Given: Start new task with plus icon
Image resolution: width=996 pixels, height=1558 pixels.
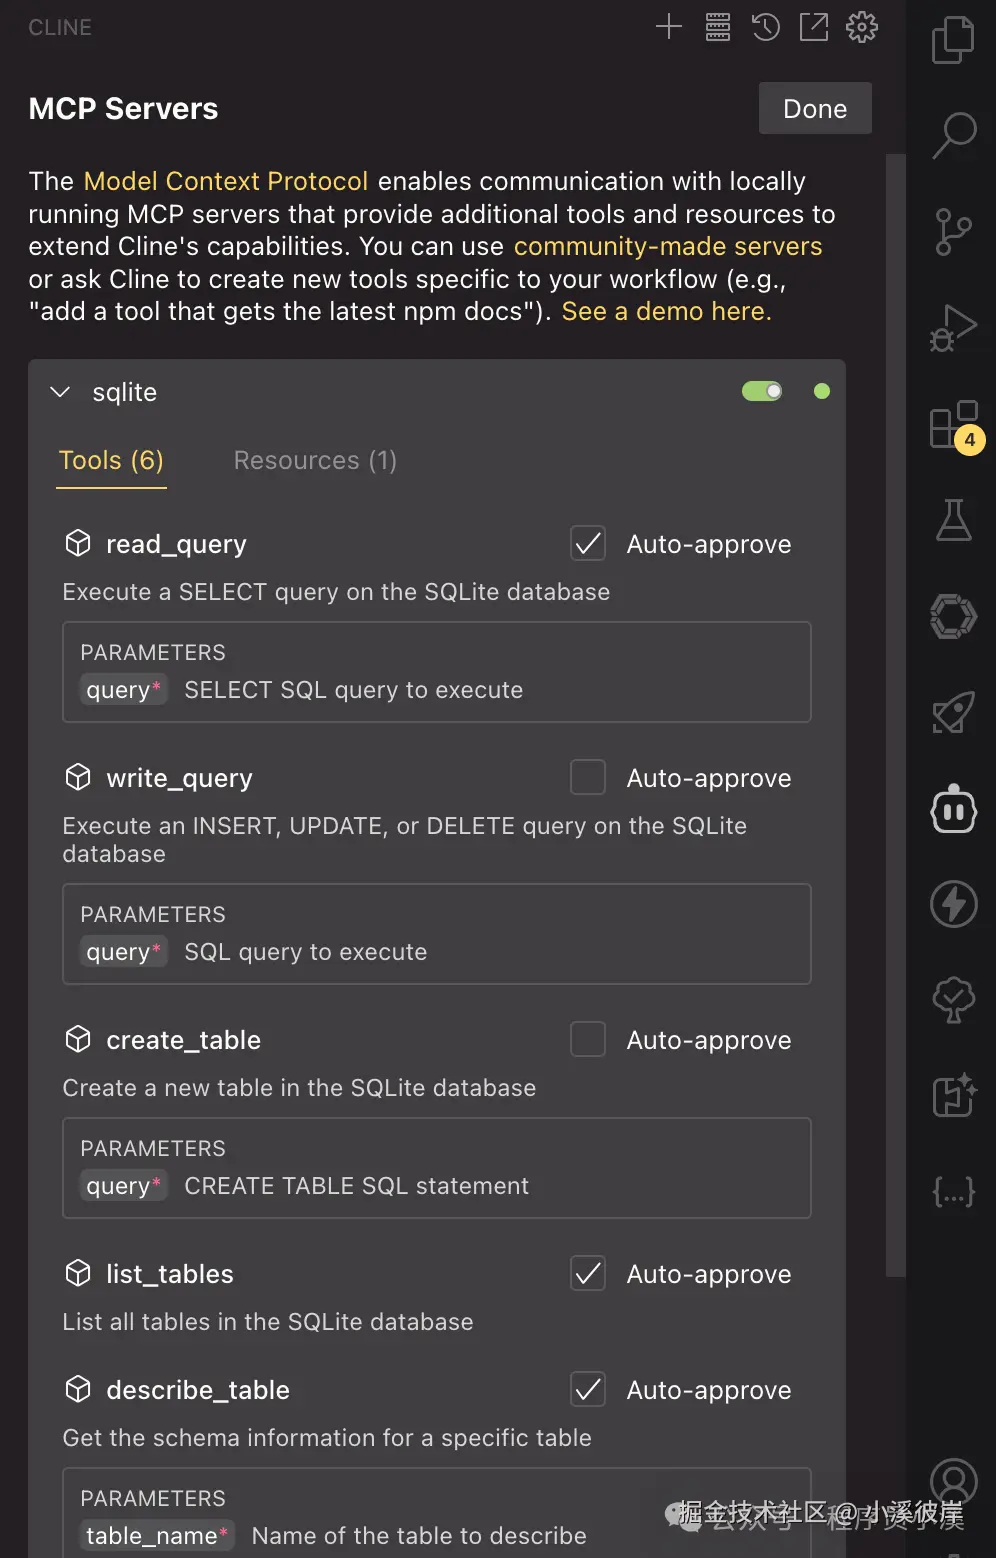Looking at the screenshot, I should point(669,27).
